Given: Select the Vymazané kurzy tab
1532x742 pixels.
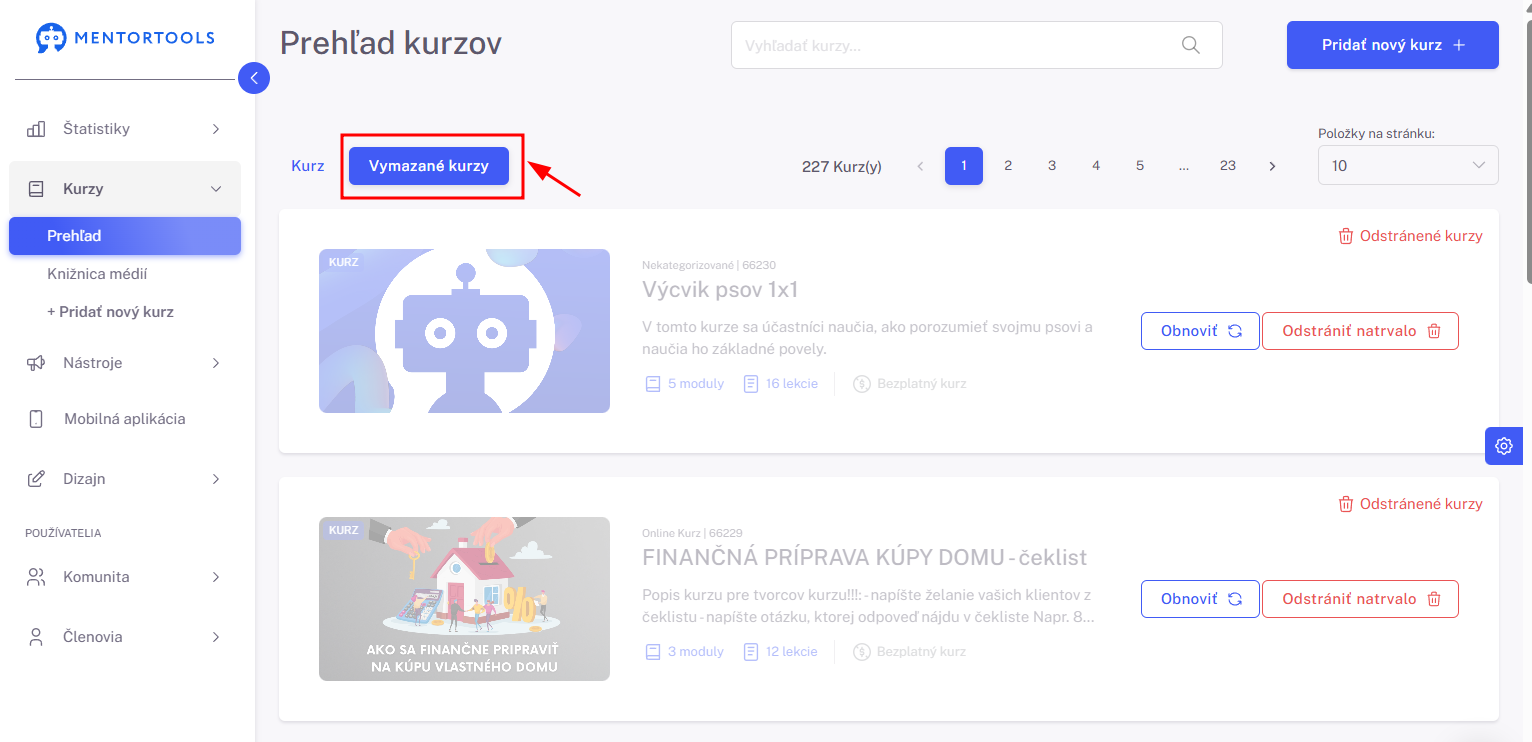Looking at the screenshot, I should [429, 166].
